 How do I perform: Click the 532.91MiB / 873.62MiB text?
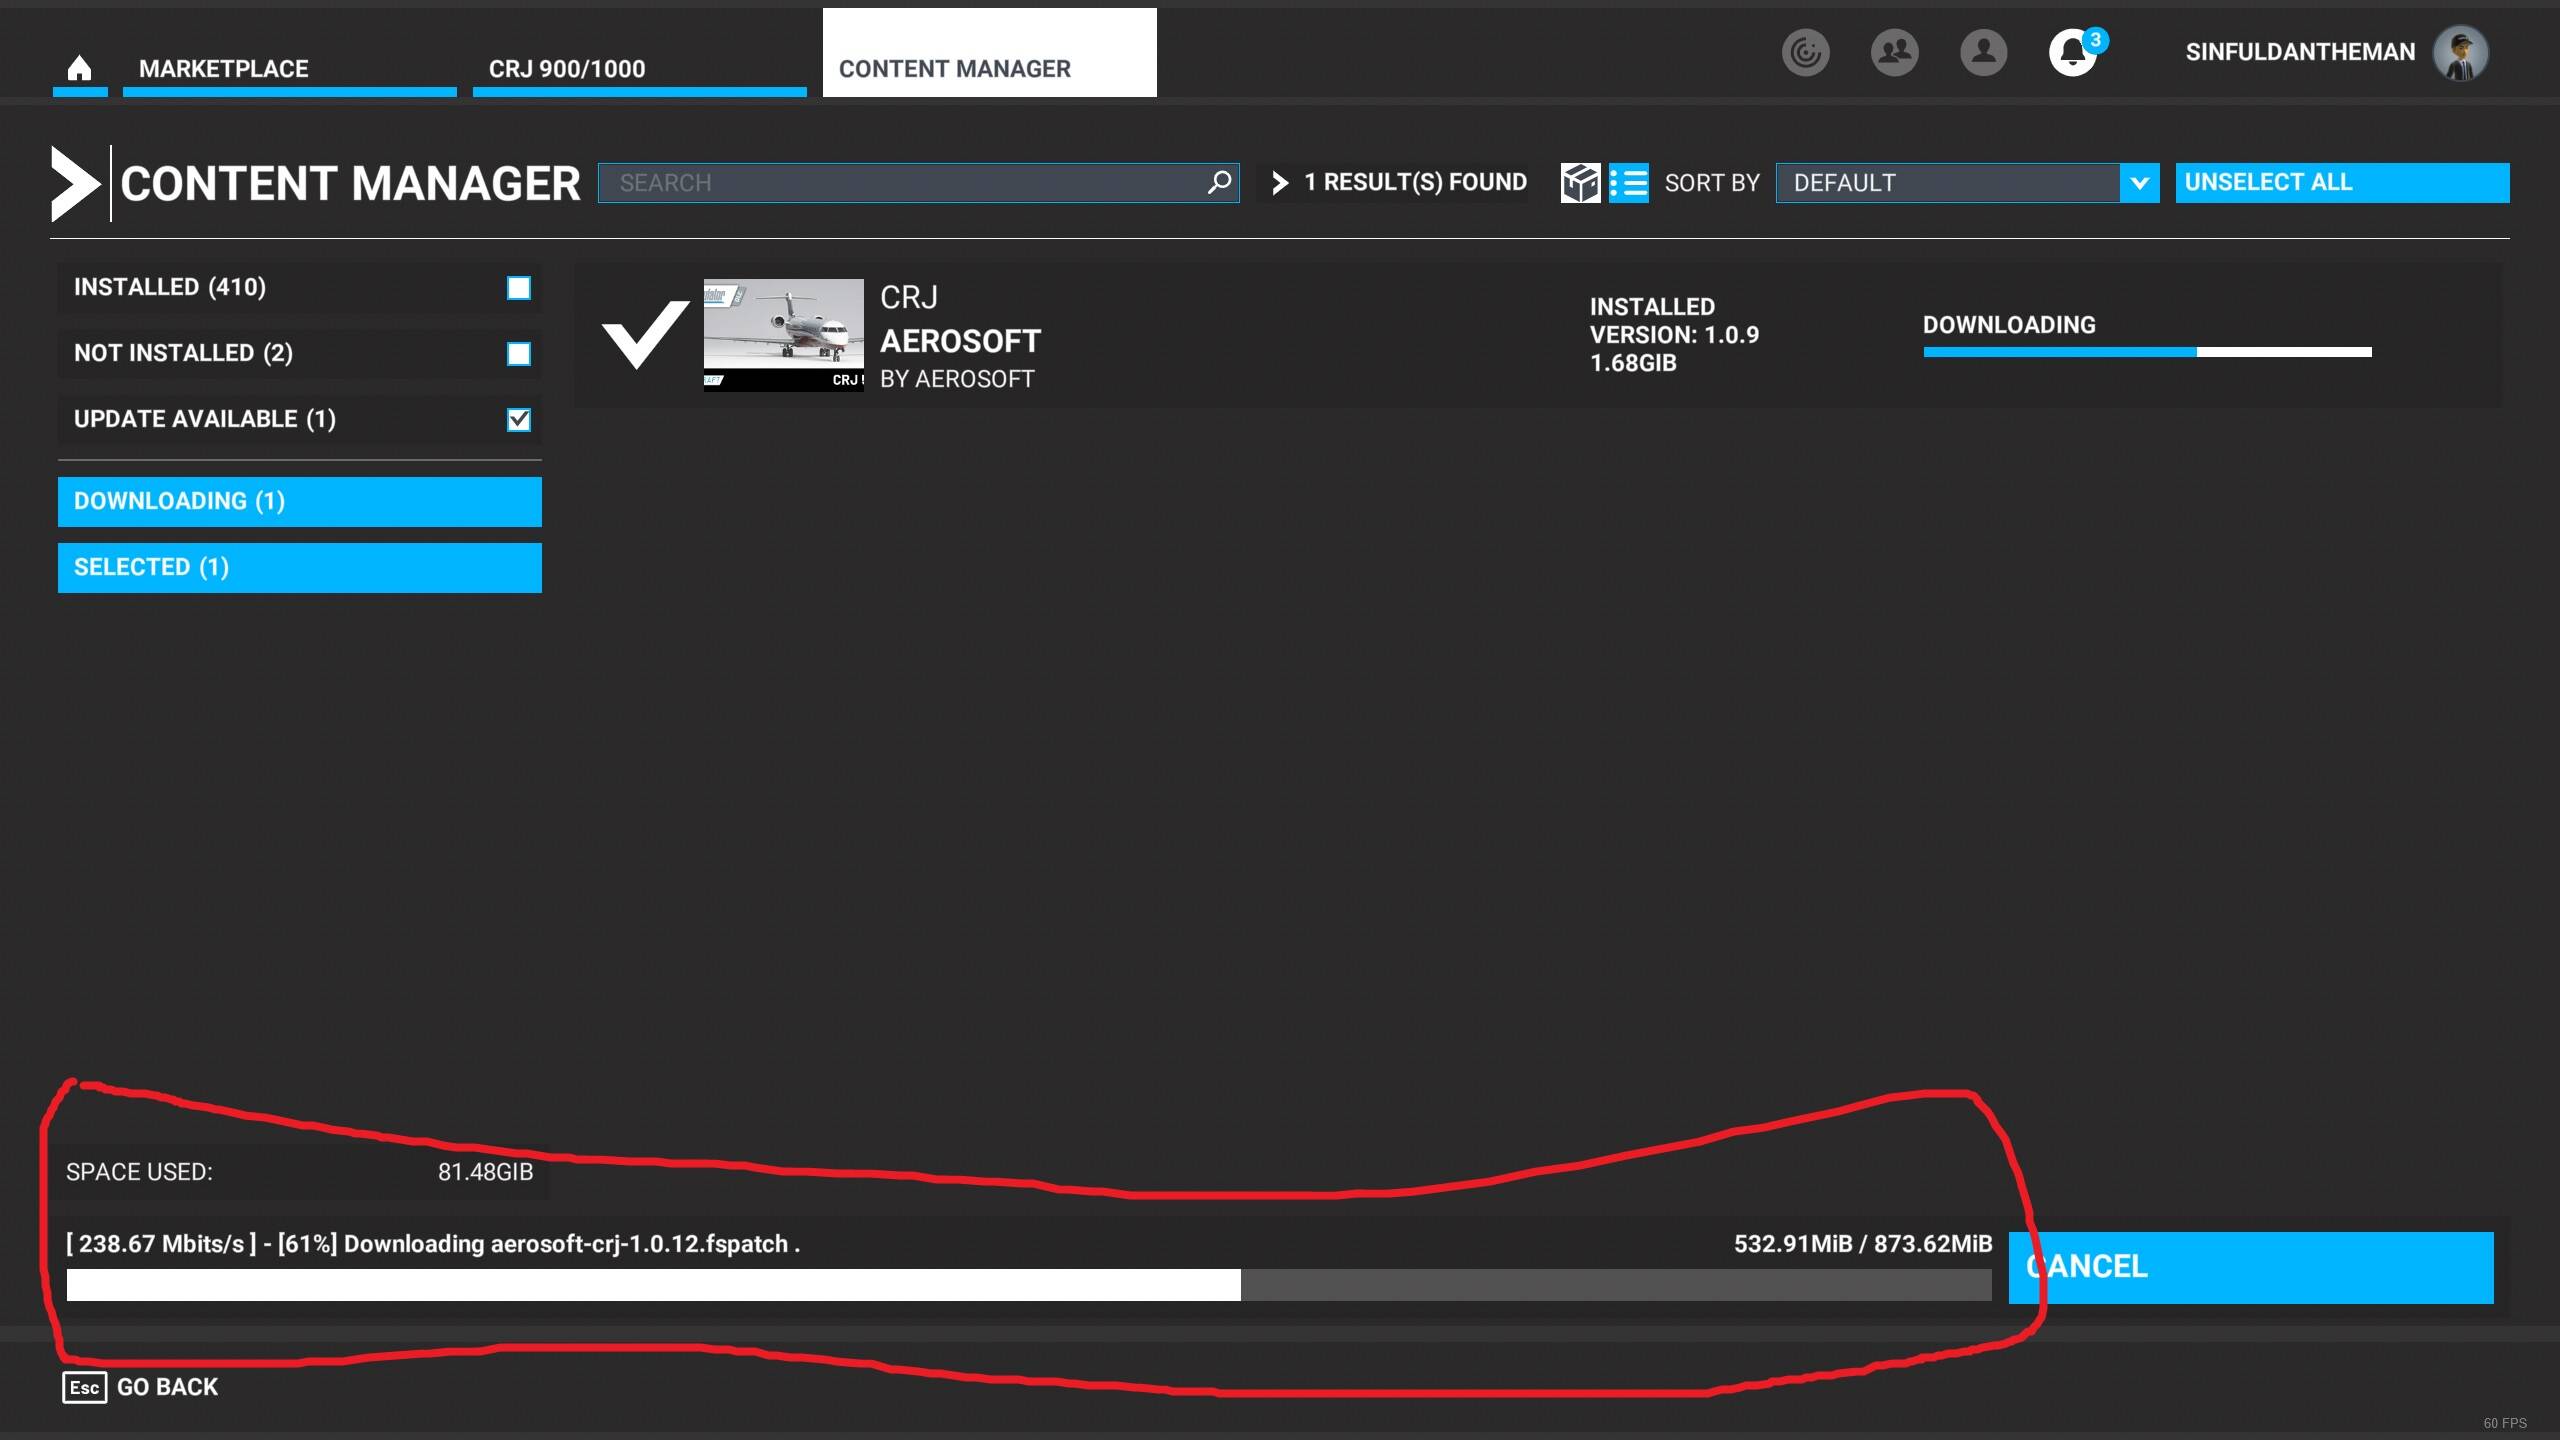pos(1863,1244)
